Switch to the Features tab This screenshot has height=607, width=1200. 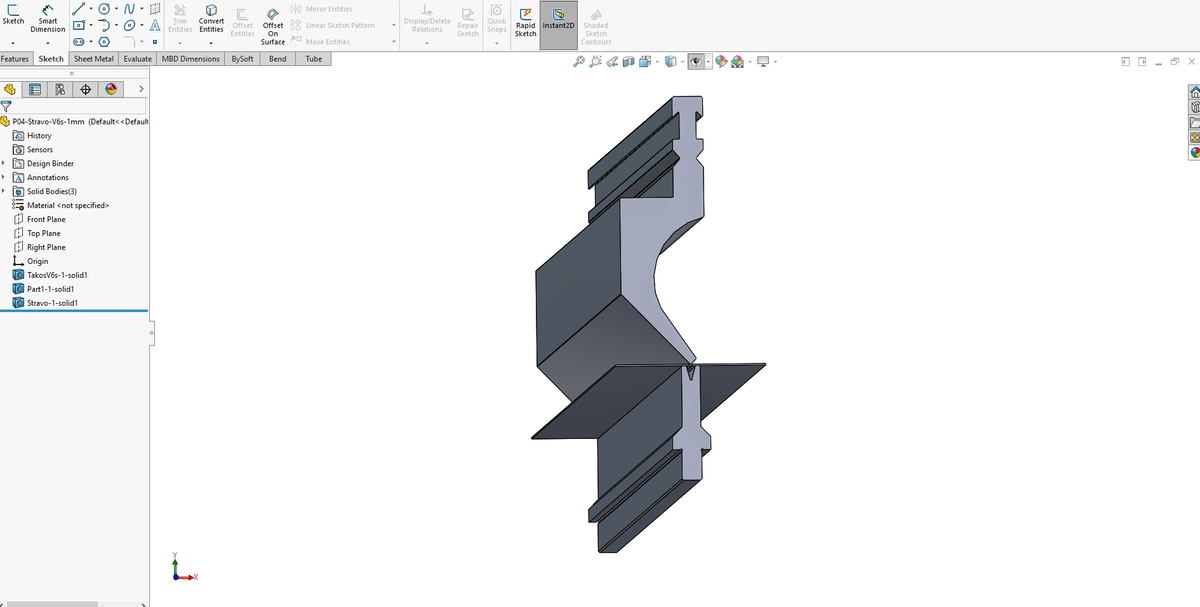click(x=15, y=59)
